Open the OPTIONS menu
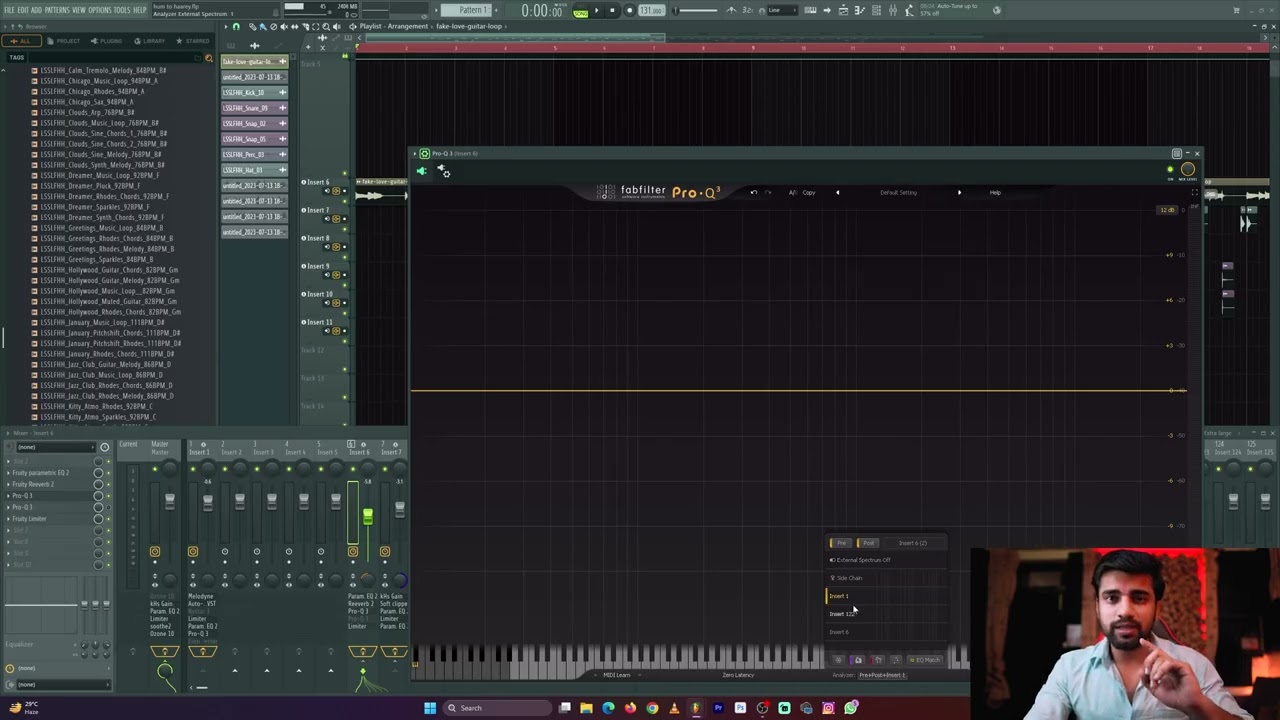 [x=100, y=10]
